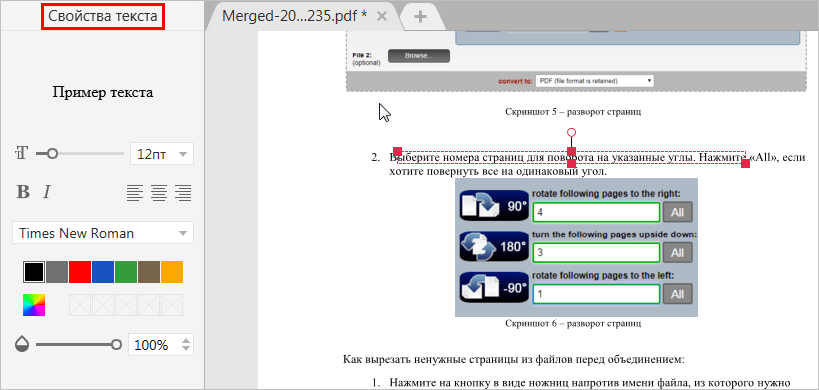
Task: Select the red color swatch
Action: pyautogui.click(x=80, y=271)
